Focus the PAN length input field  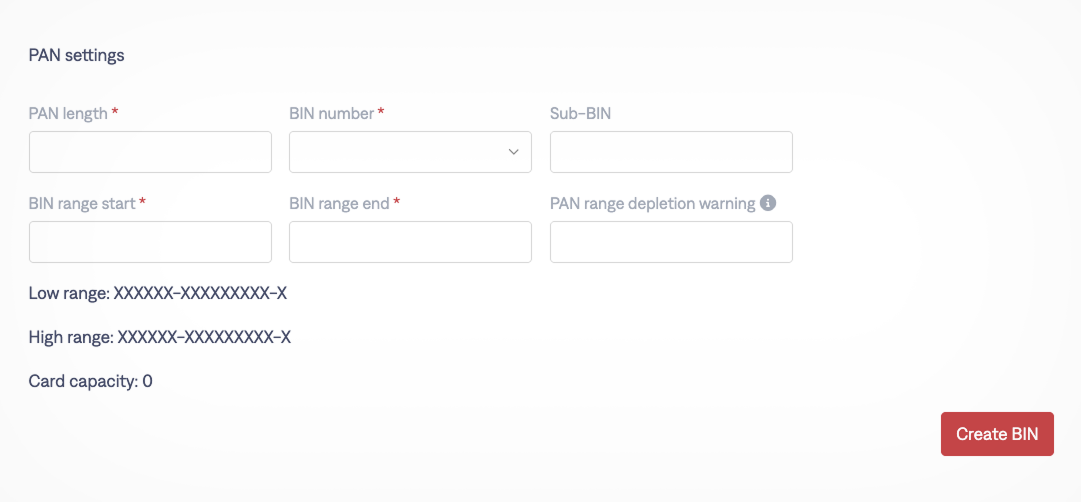point(150,152)
